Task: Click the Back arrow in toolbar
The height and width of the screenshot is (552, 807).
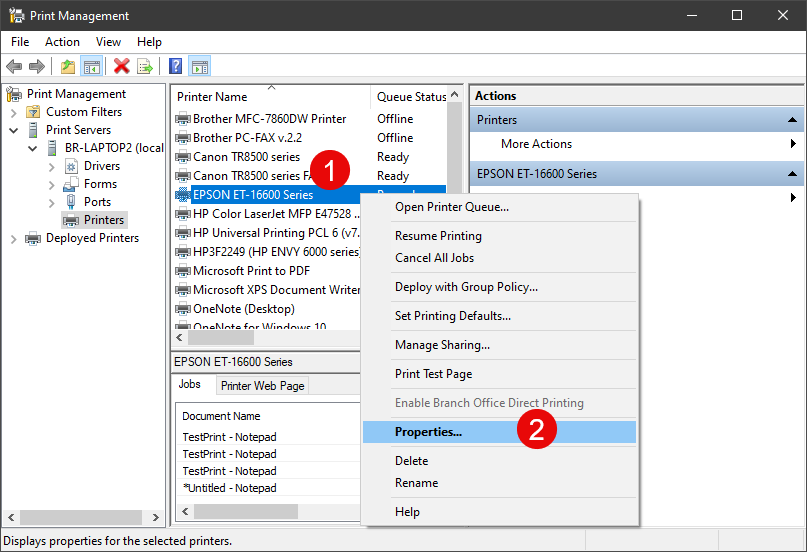Action: pos(14,67)
